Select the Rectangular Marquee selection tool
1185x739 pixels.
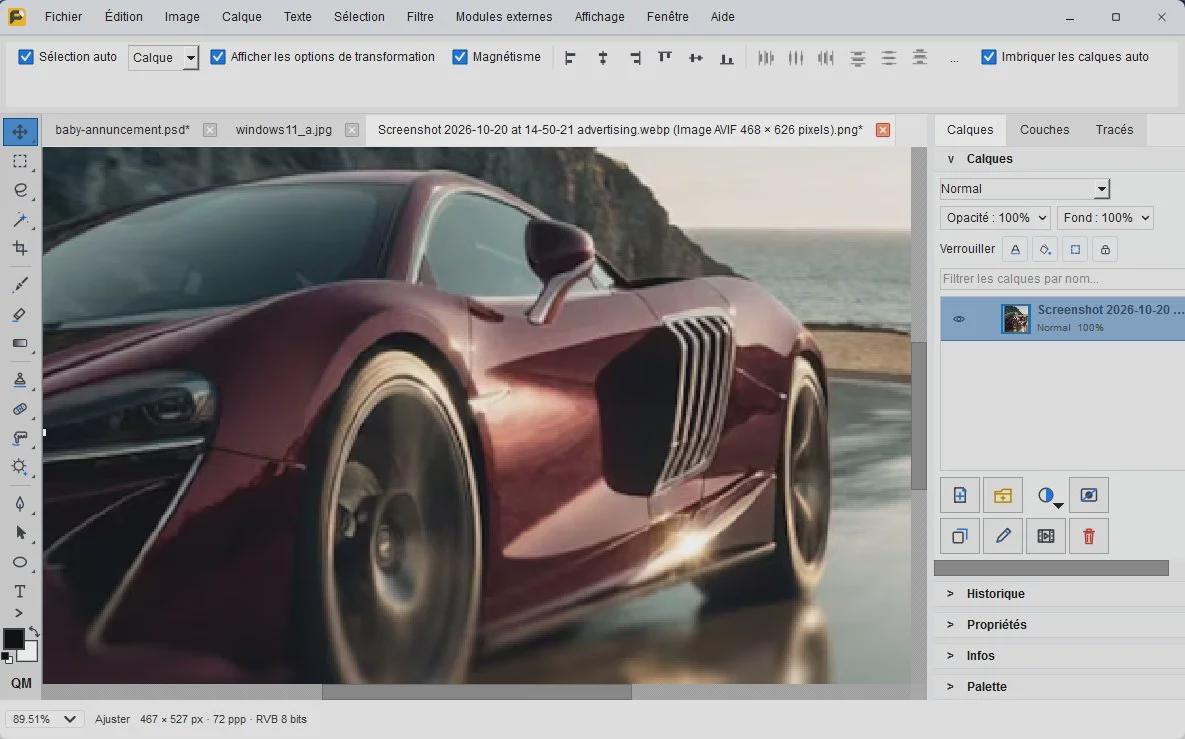20,161
